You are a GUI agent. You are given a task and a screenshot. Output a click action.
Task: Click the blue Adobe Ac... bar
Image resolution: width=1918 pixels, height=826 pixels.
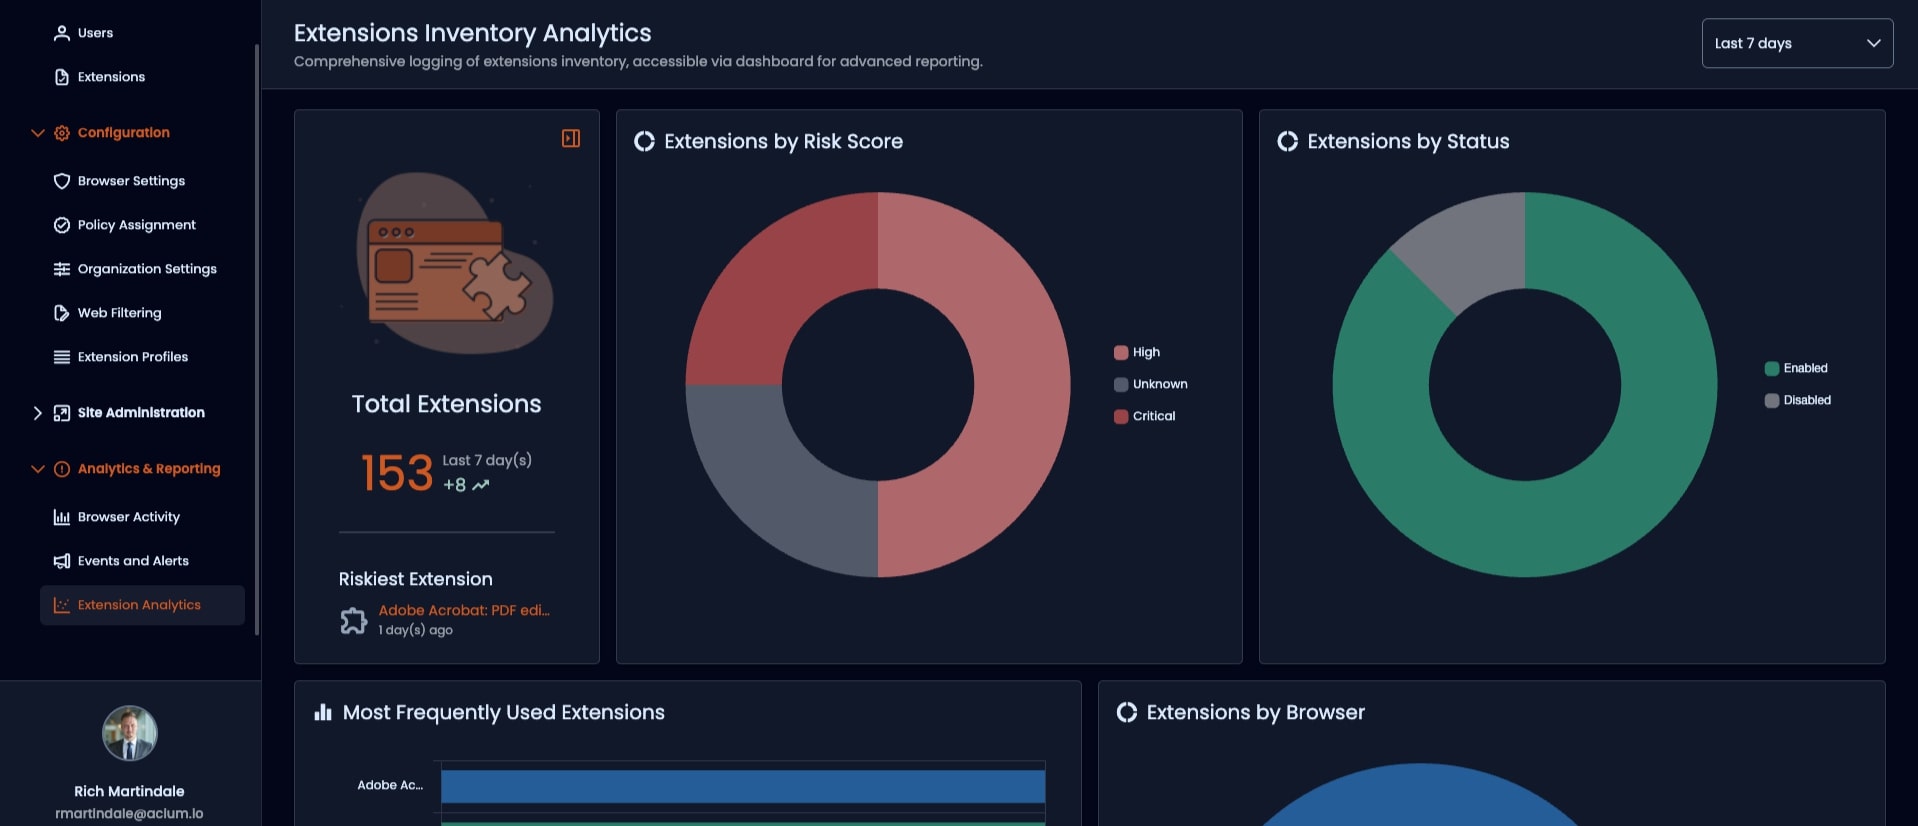tap(743, 786)
